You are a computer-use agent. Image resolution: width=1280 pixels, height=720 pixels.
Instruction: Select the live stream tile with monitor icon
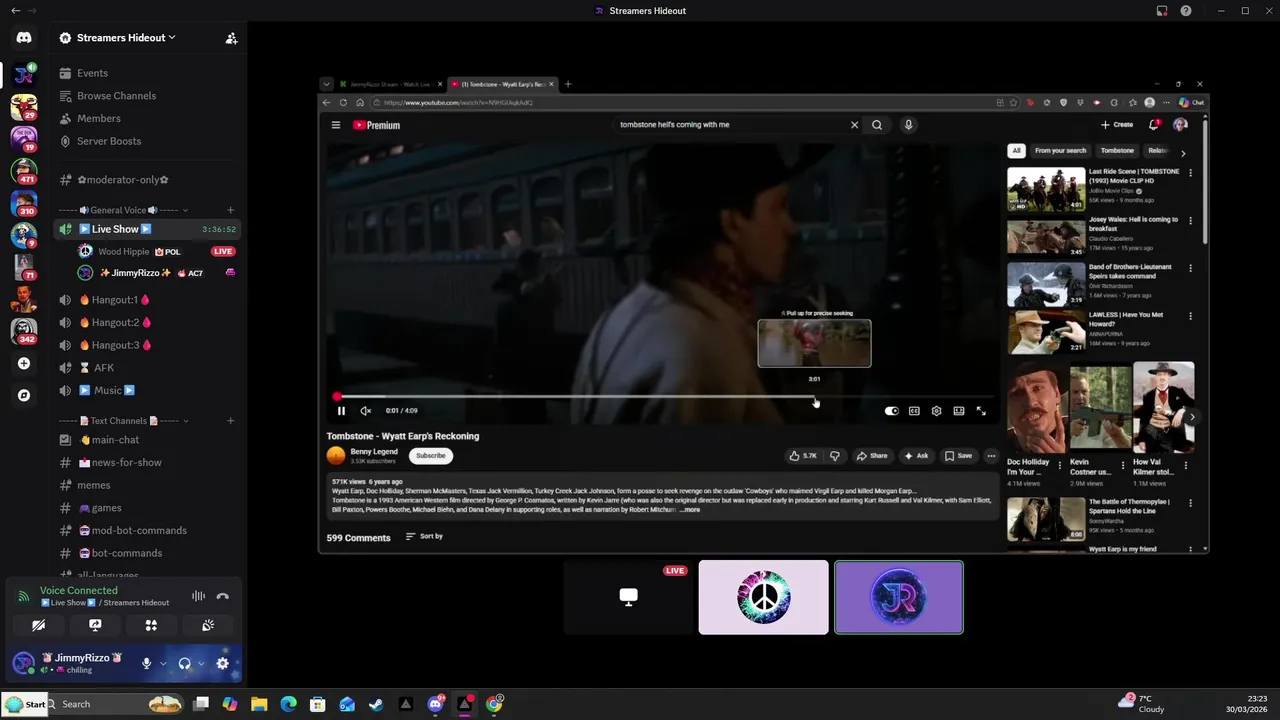[x=628, y=597]
